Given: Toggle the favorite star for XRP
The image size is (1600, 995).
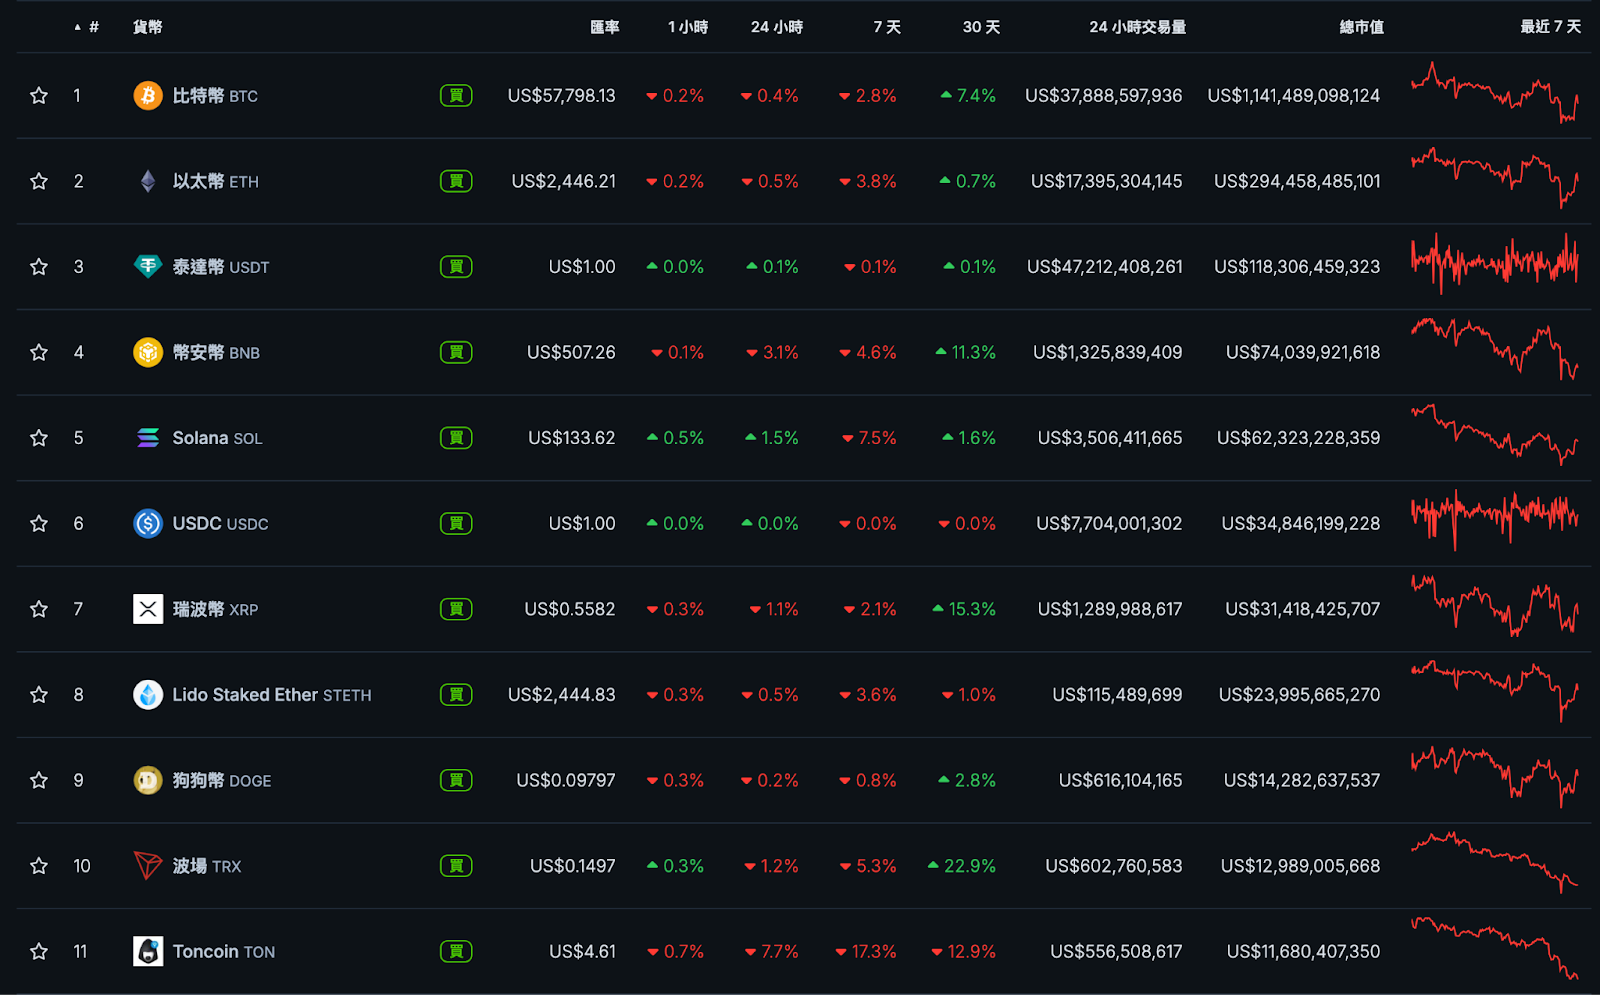Looking at the screenshot, I should 39,609.
